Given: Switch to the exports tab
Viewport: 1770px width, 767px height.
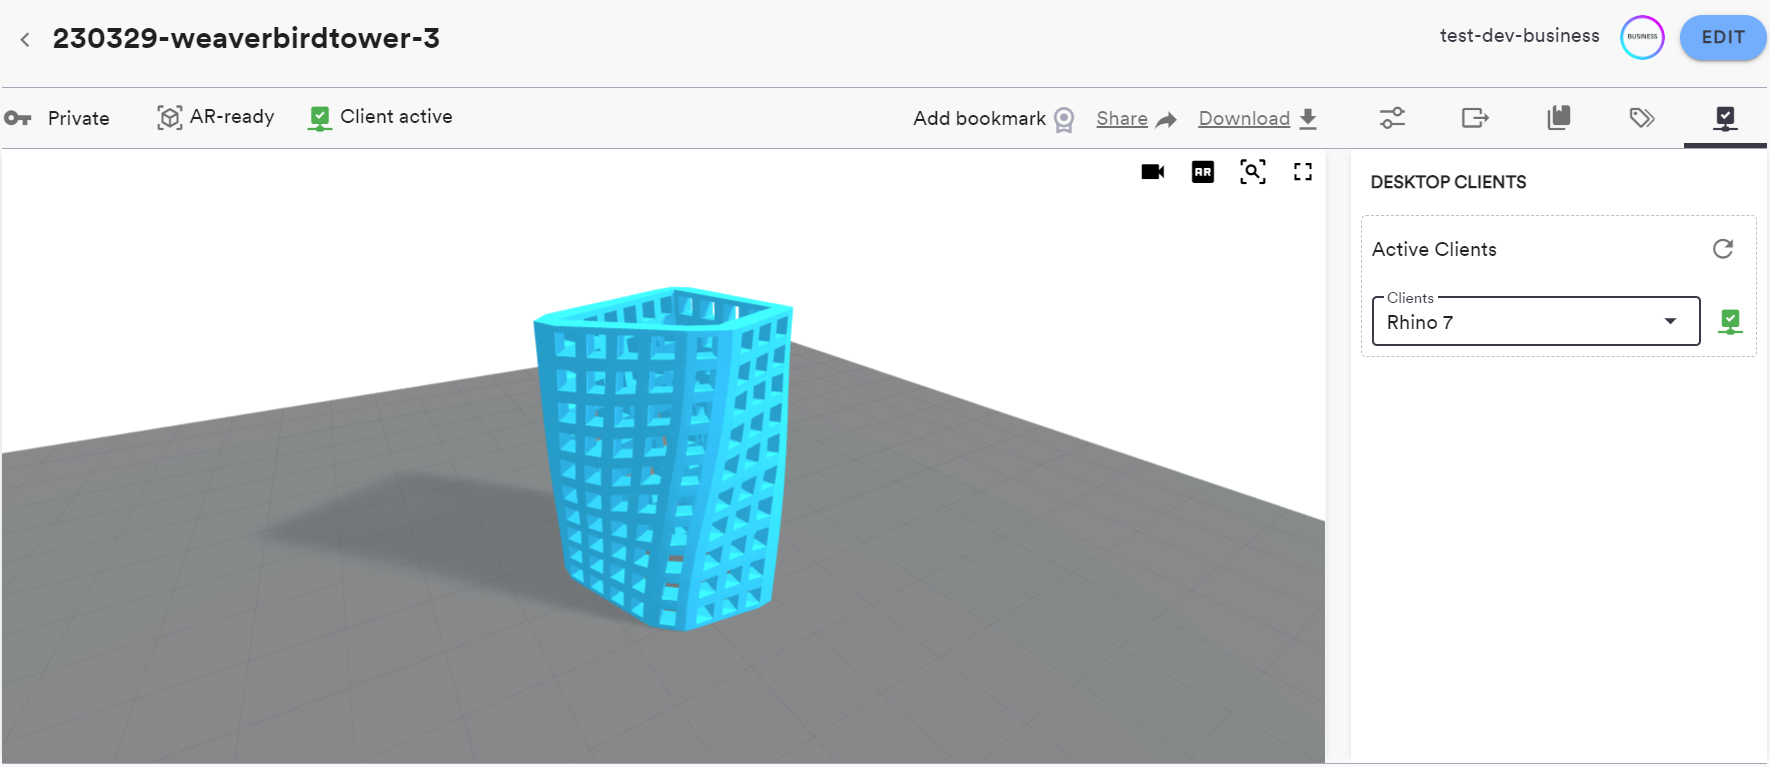Looking at the screenshot, I should pyautogui.click(x=1475, y=118).
